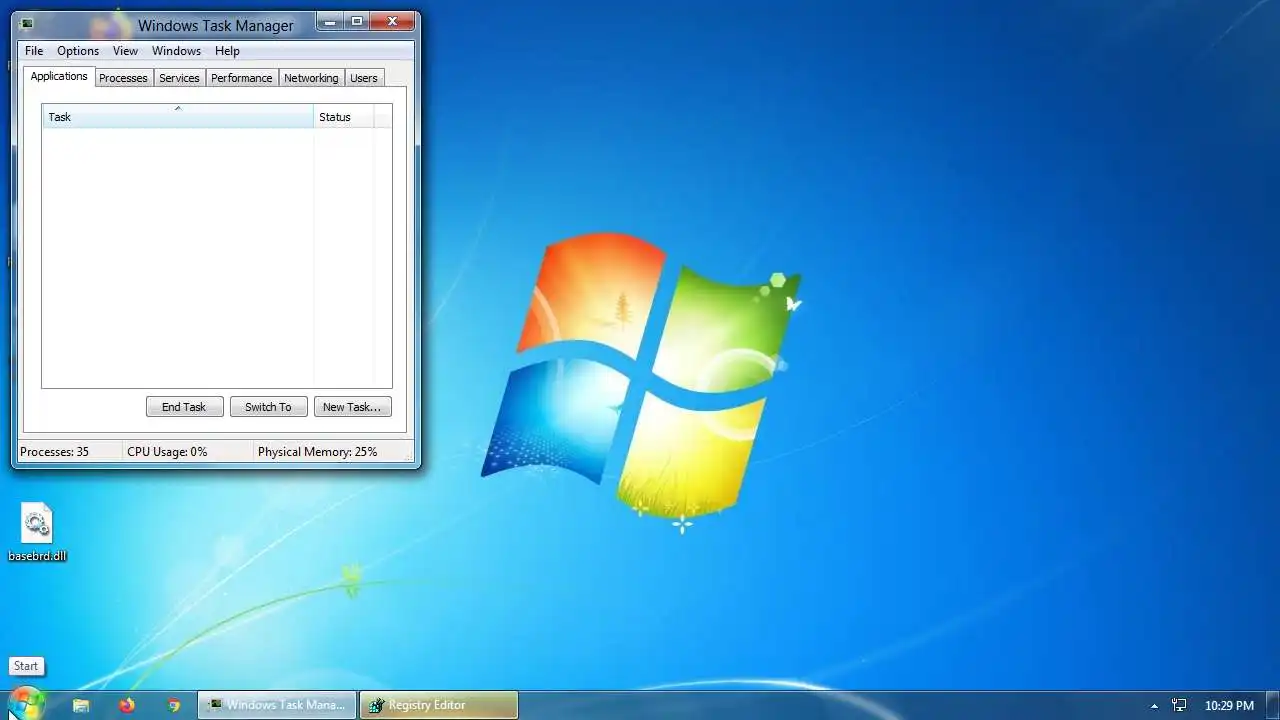Select the Applications tab

(59, 76)
